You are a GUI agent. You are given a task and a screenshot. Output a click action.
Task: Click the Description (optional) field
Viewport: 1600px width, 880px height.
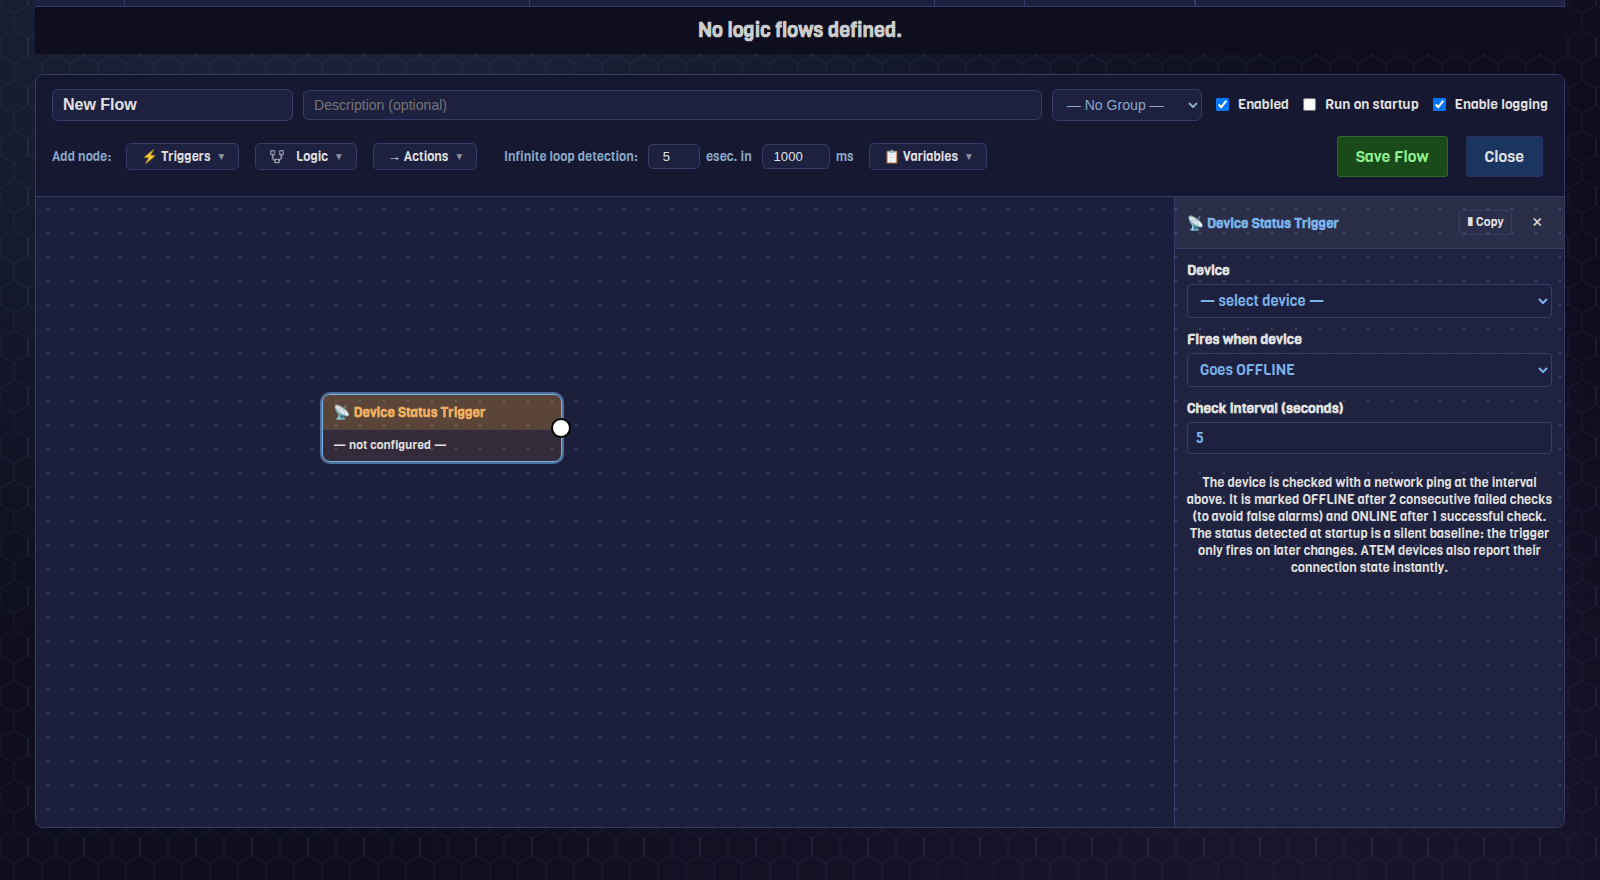(672, 105)
